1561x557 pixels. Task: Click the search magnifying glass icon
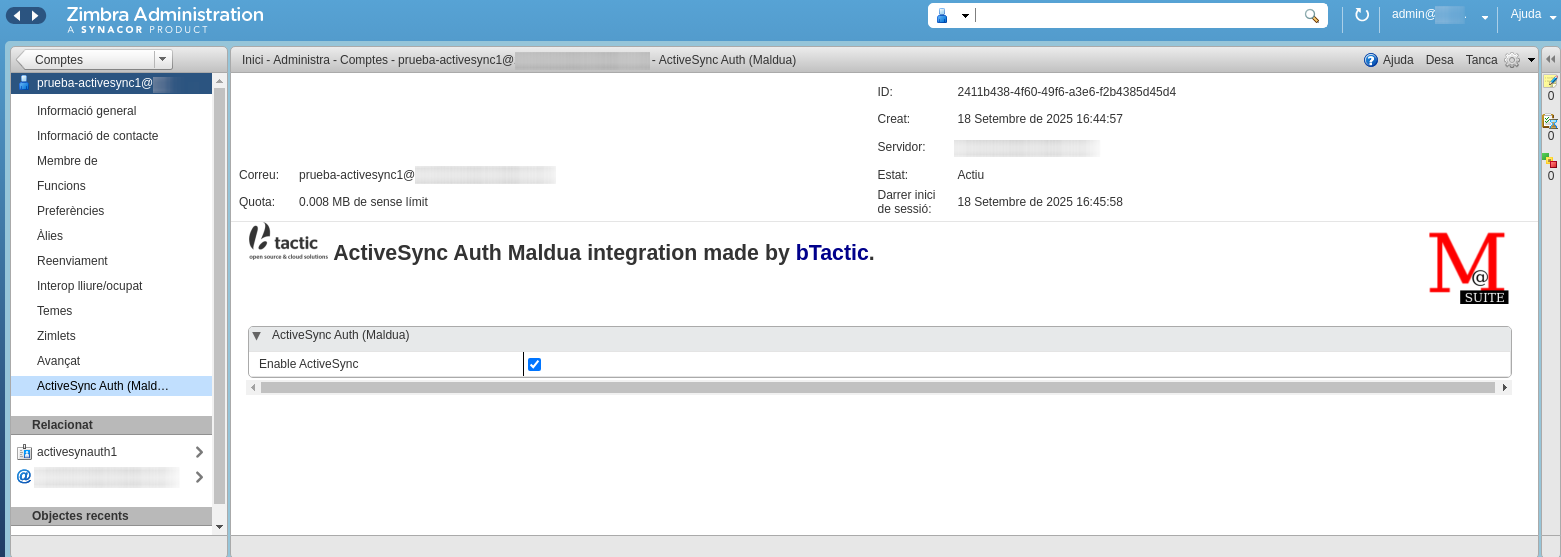(x=1311, y=16)
